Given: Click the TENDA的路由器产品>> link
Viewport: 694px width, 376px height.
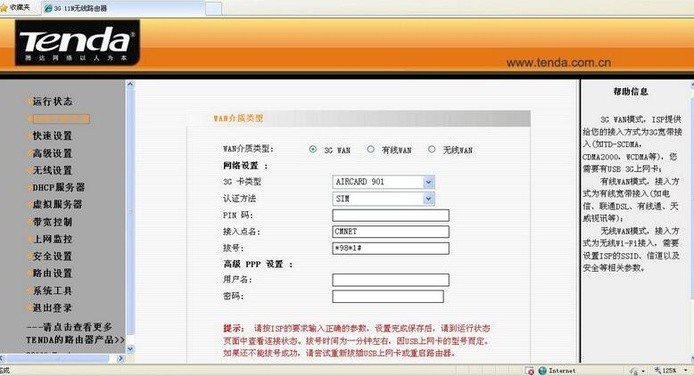Looking at the screenshot, I should tap(75, 340).
